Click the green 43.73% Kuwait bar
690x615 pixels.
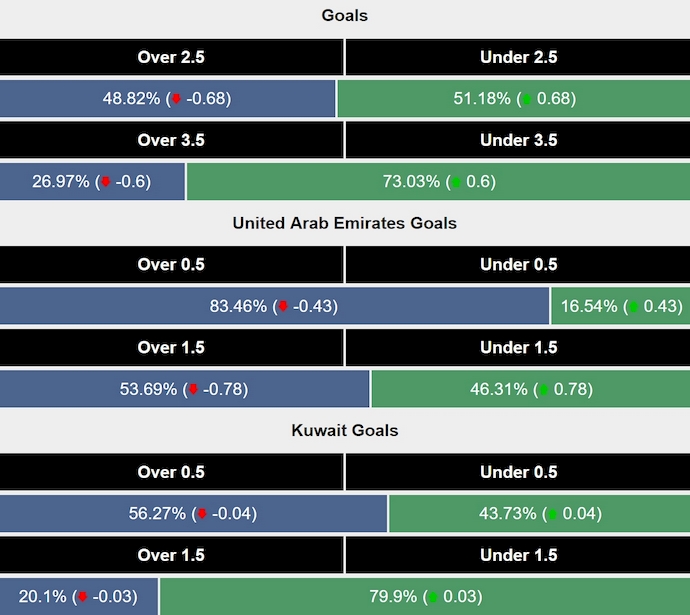[x=539, y=514]
